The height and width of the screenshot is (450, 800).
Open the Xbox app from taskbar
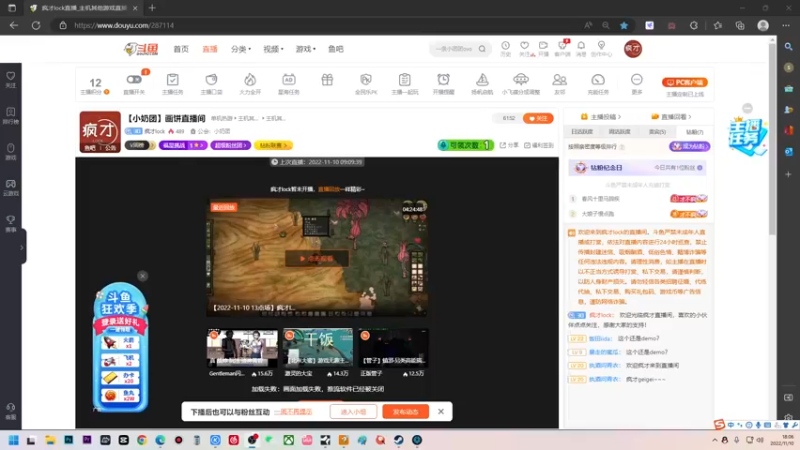pos(289,440)
